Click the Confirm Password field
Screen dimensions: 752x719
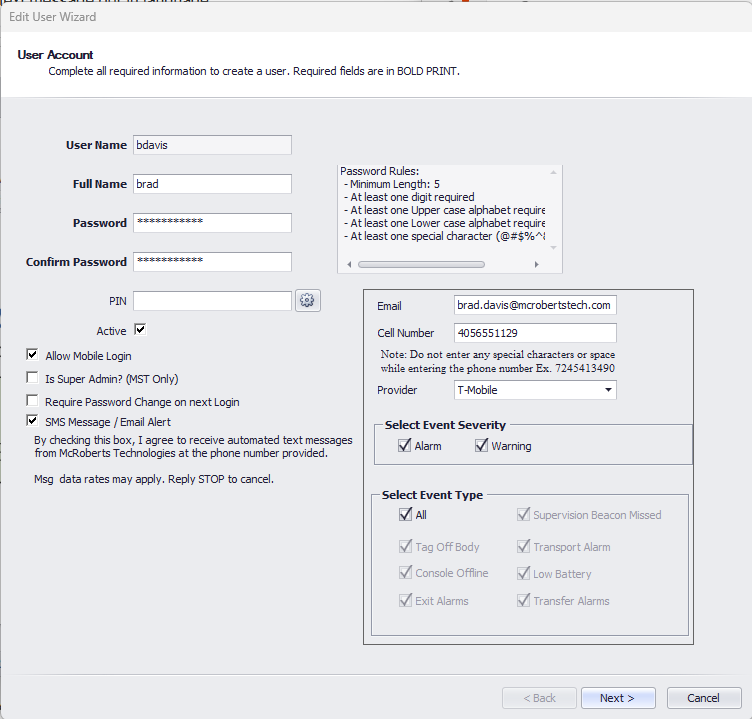(x=212, y=261)
